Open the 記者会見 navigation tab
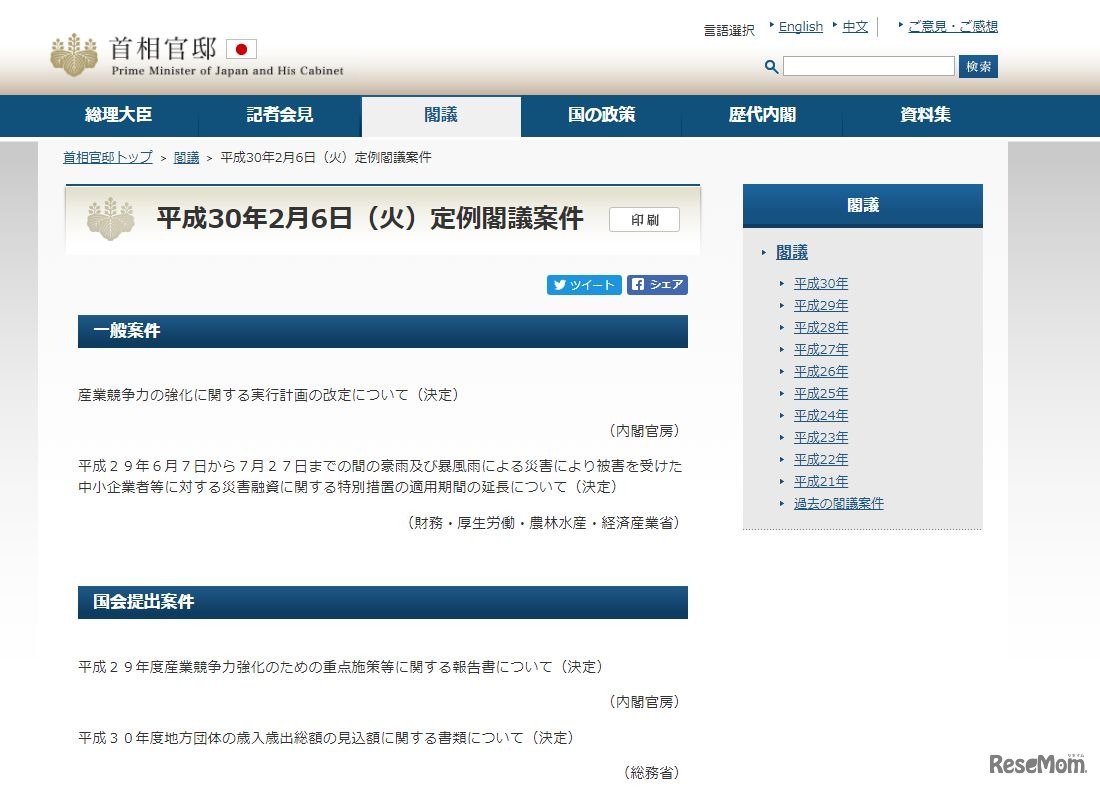The image size is (1100, 787). point(280,115)
